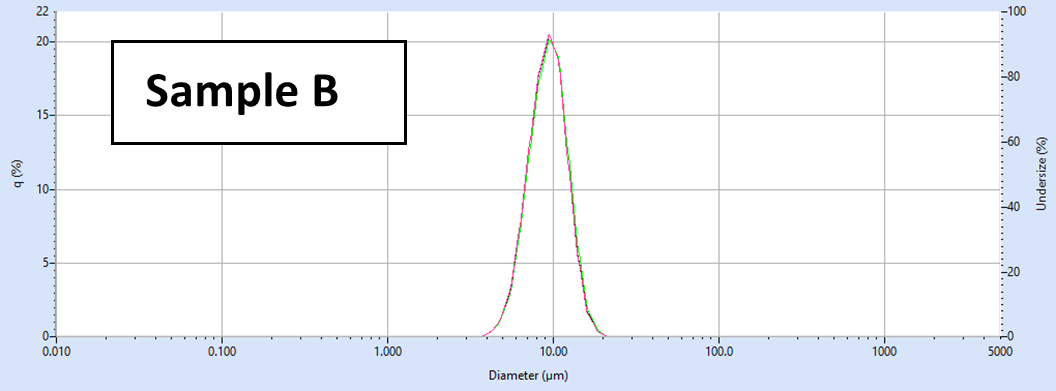
Task: Select the Diameter (µm) axis title
Action: (528, 376)
